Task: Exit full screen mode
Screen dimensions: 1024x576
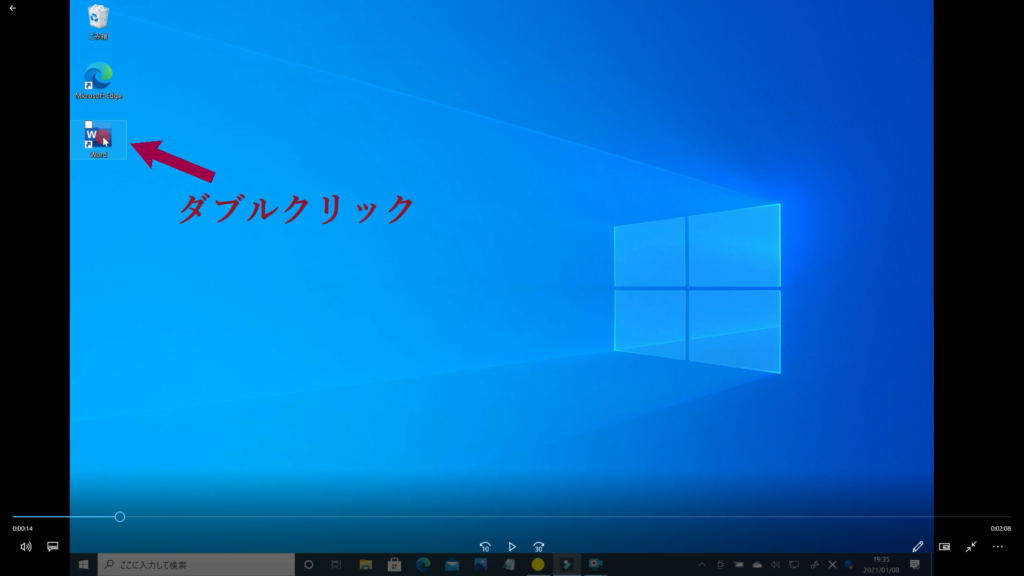Action: pyautogui.click(x=971, y=547)
